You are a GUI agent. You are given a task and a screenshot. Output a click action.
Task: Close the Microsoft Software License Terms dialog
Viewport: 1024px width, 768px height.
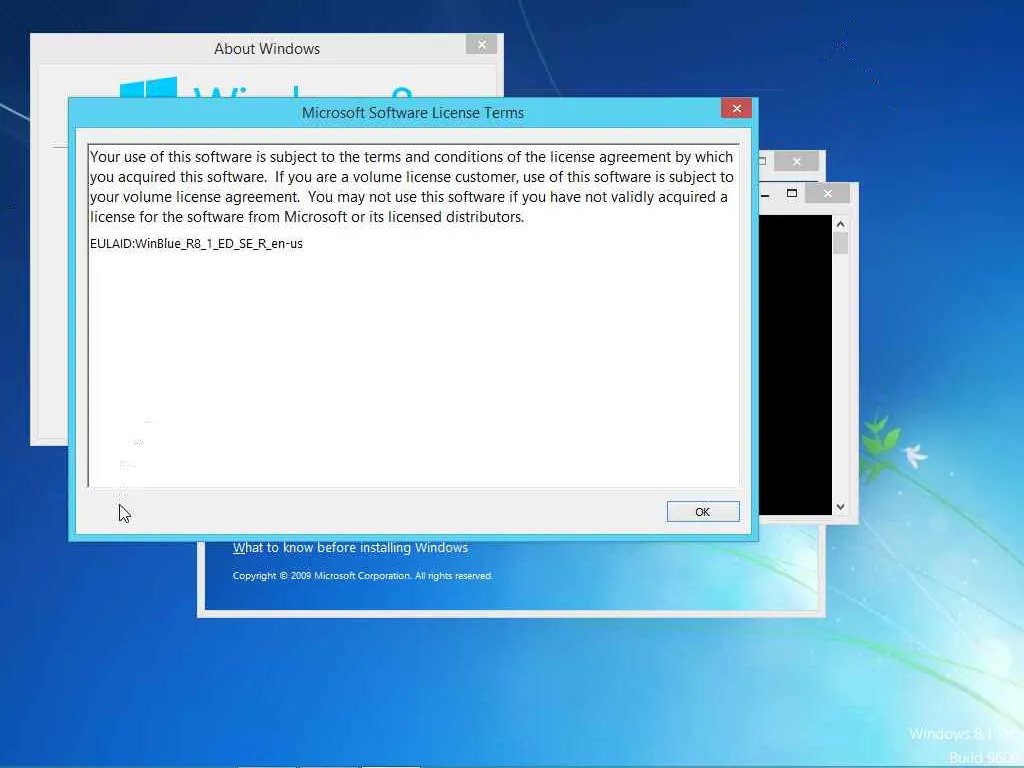click(x=737, y=108)
